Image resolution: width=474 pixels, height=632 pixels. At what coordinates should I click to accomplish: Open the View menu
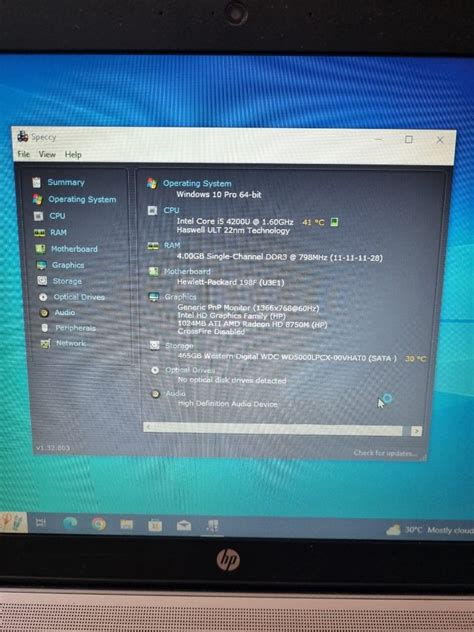tap(47, 154)
